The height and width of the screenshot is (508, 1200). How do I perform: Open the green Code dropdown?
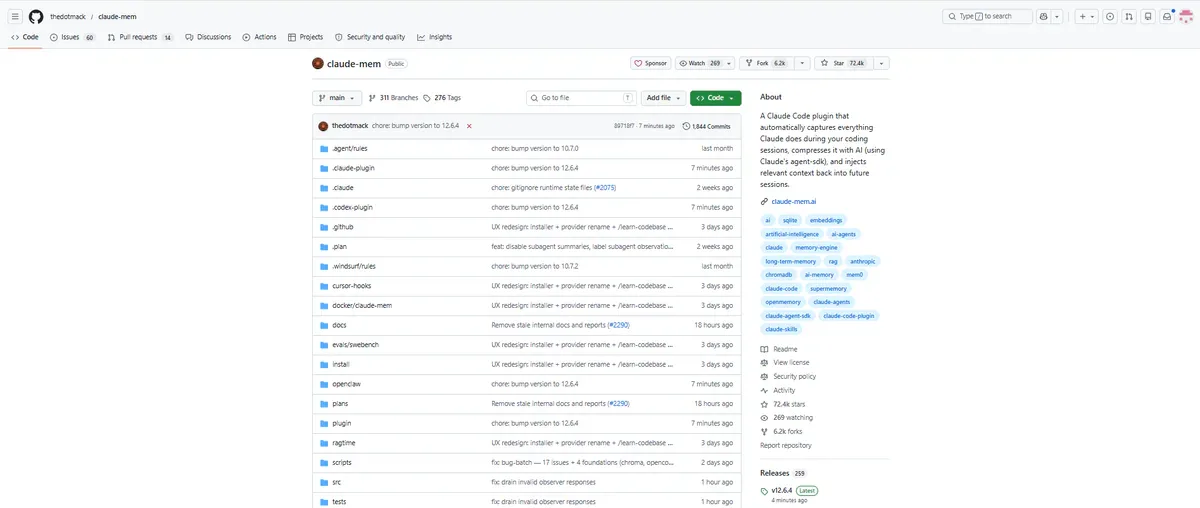tap(716, 98)
